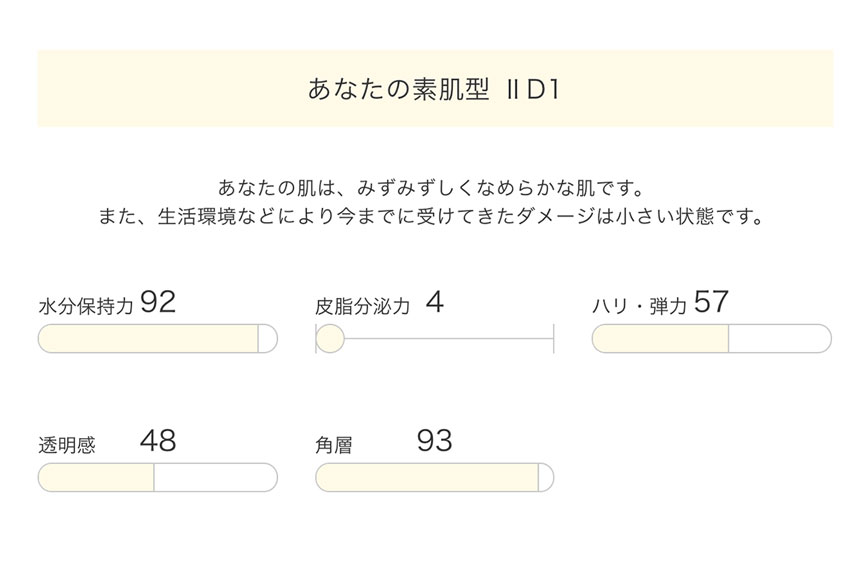
Task: Click the 透明感 progress bar
Action: pyautogui.click(x=157, y=477)
